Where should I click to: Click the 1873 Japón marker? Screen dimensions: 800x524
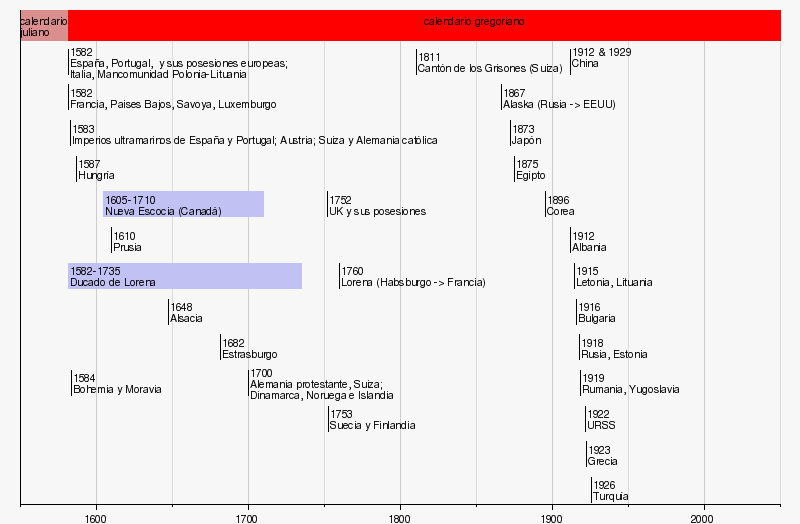coord(526,134)
